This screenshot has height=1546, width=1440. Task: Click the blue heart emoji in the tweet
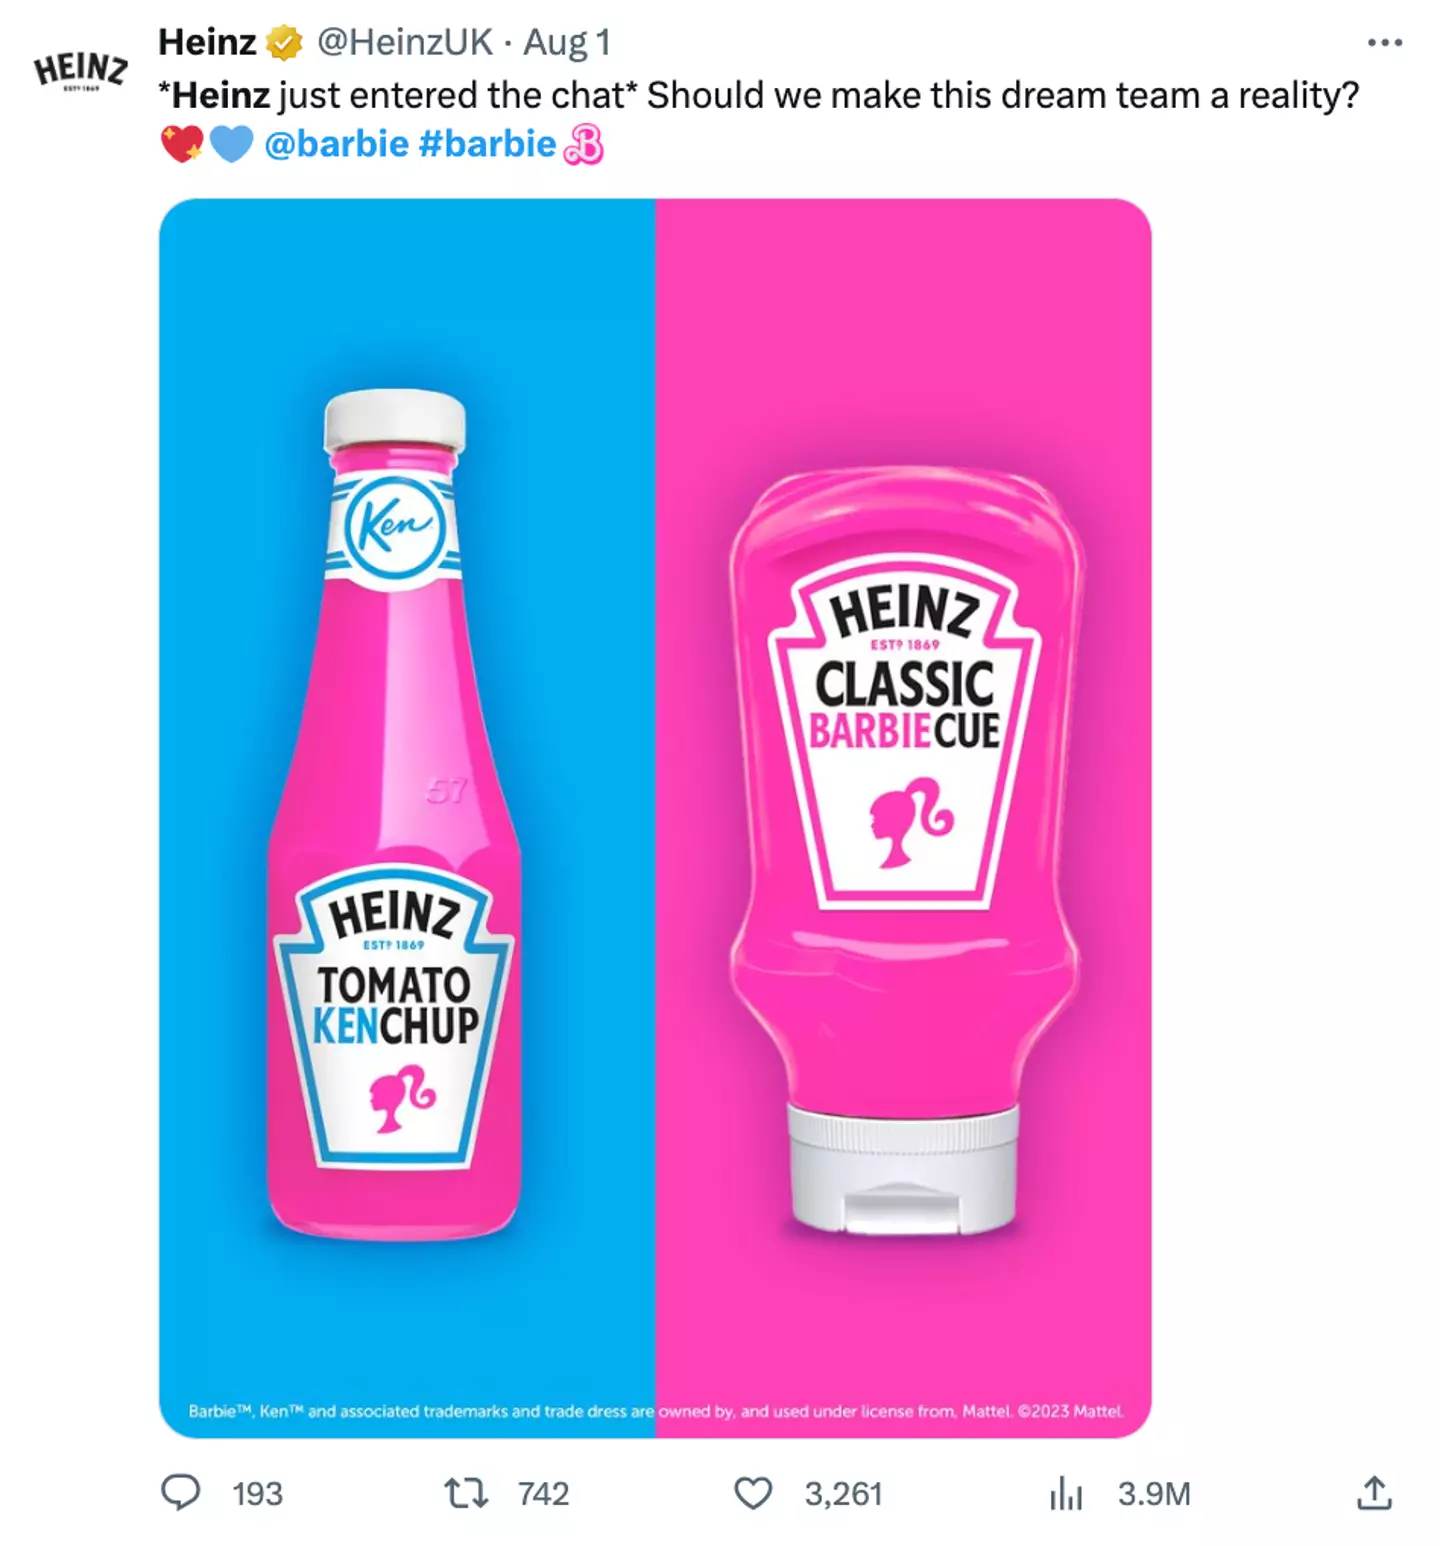coord(230,142)
